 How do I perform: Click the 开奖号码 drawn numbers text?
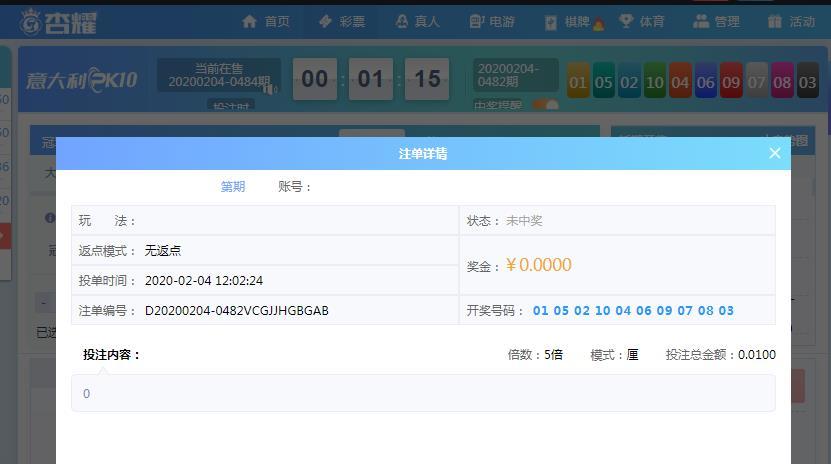(633, 310)
